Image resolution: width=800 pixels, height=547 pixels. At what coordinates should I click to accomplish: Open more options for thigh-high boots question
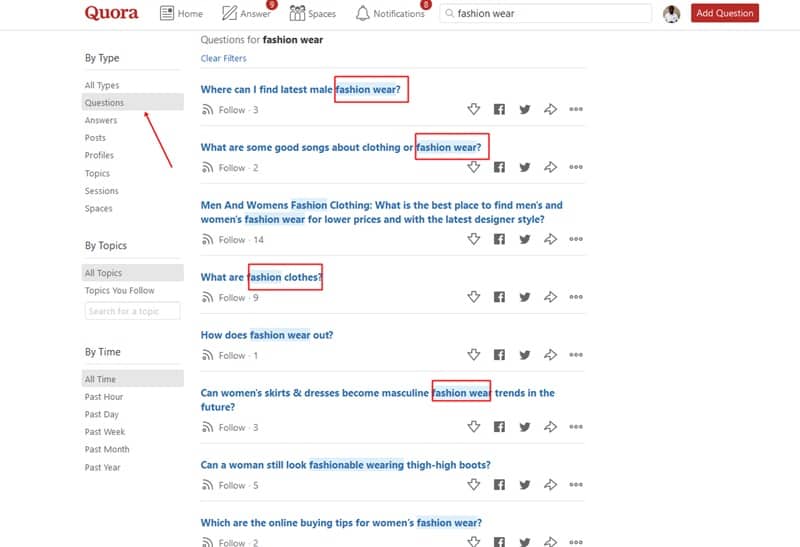[x=575, y=485]
